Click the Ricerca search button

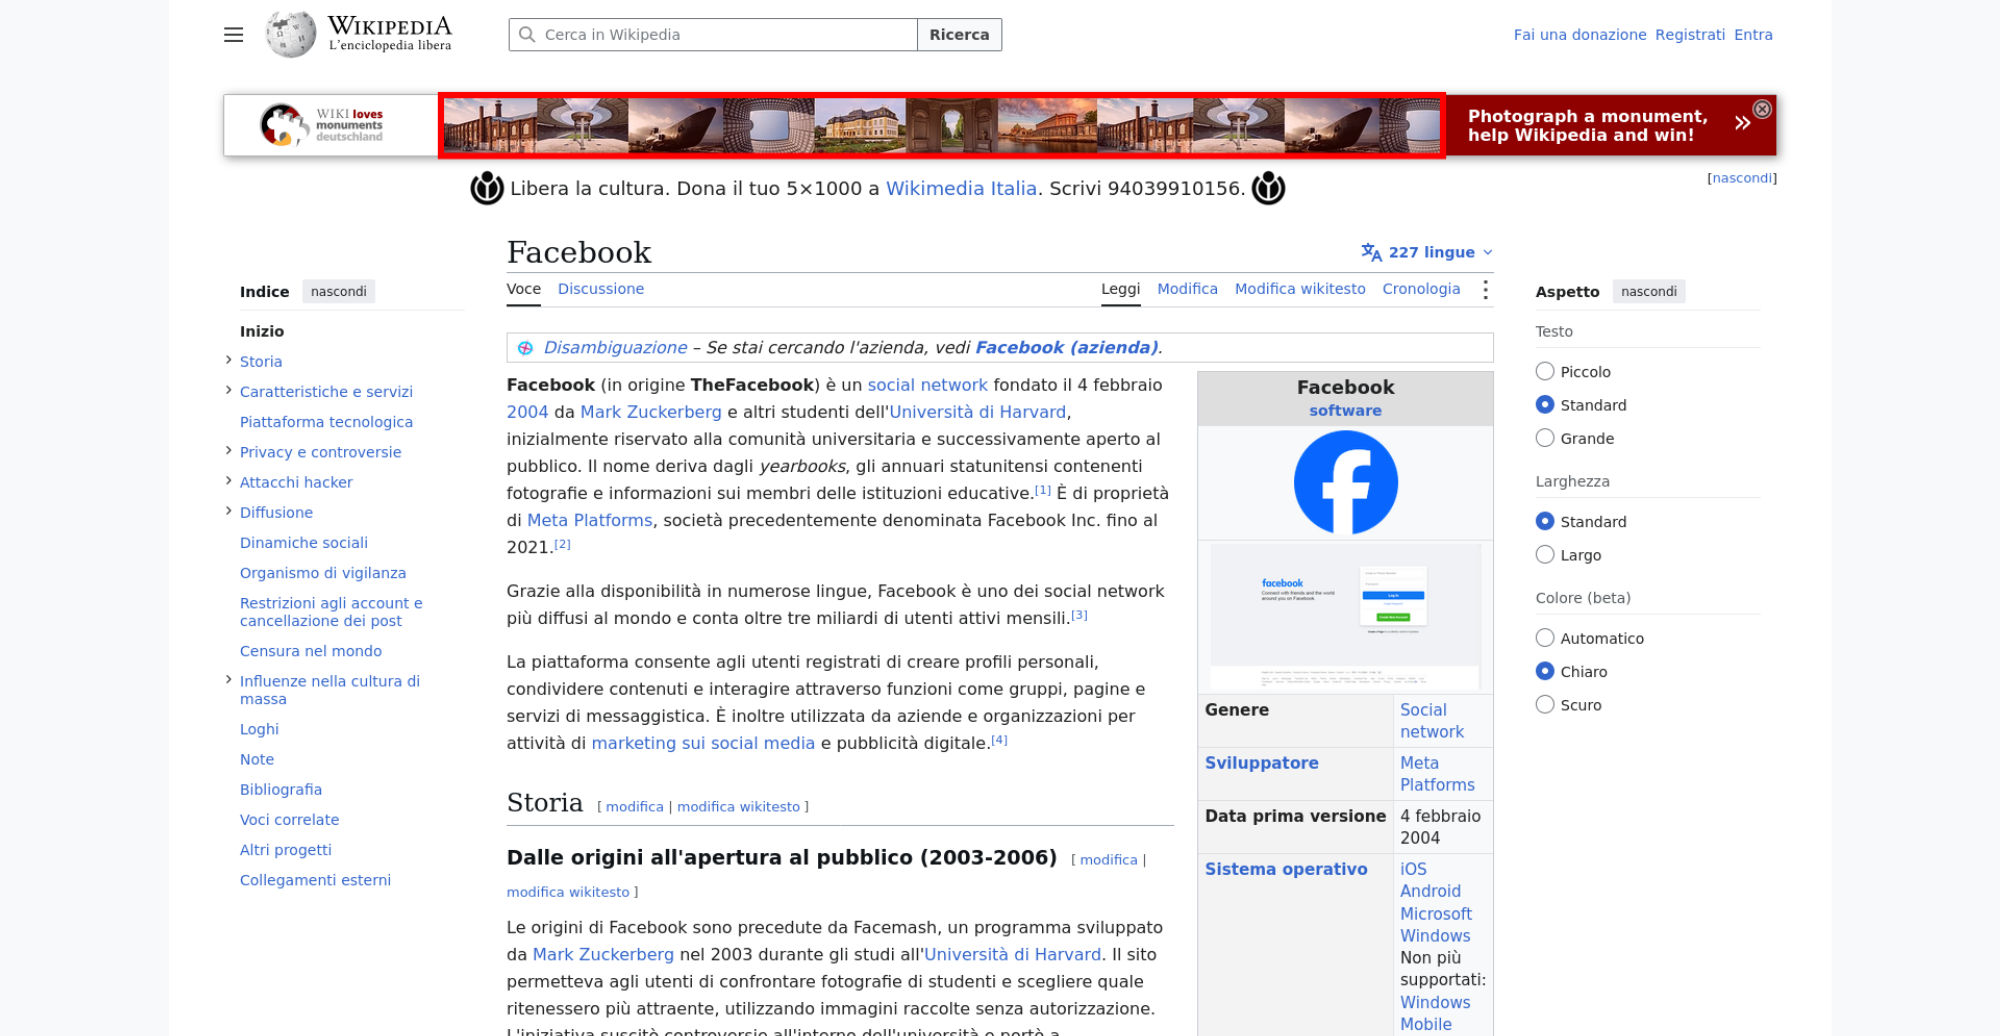click(959, 35)
